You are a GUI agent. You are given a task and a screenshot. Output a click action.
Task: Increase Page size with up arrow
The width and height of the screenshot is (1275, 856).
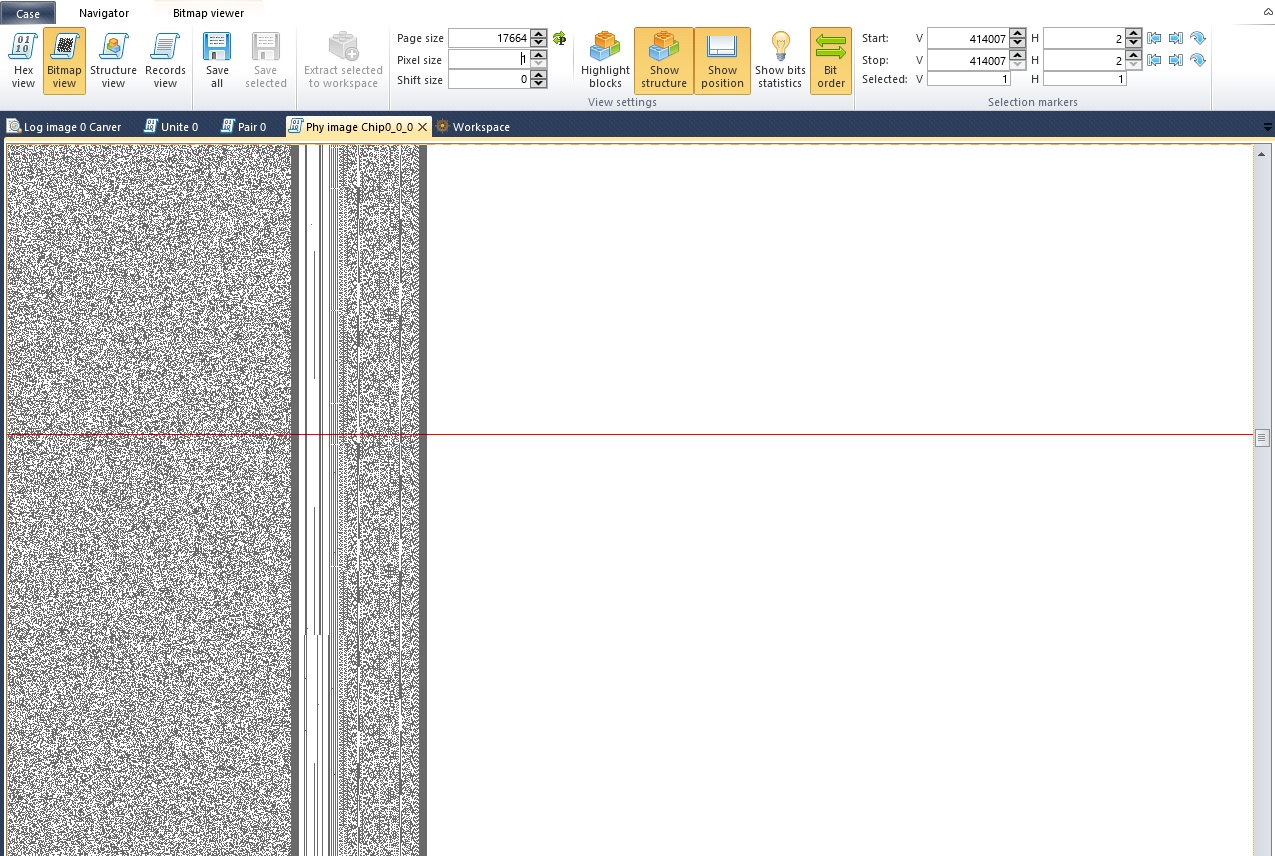pos(539,34)
